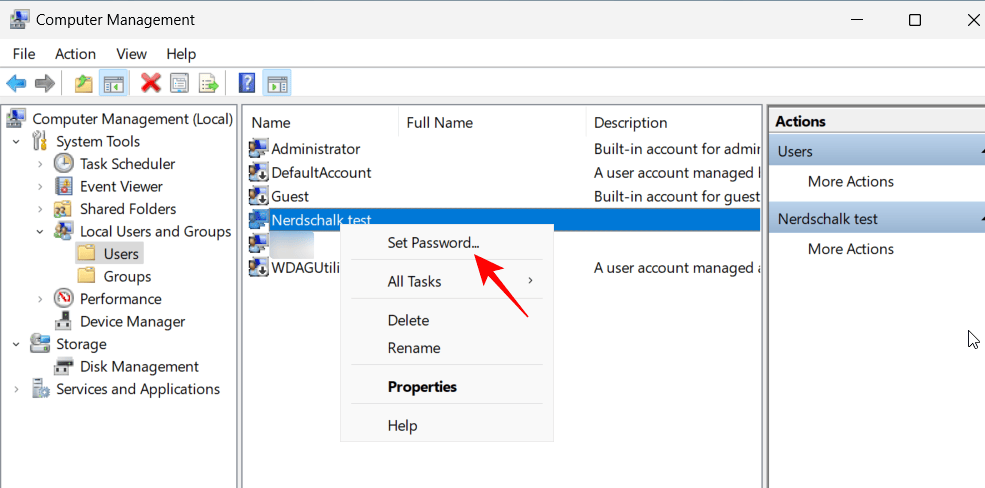Choose Set Password... from context menu
The image size is (985, 488).
tap(433, 243)
